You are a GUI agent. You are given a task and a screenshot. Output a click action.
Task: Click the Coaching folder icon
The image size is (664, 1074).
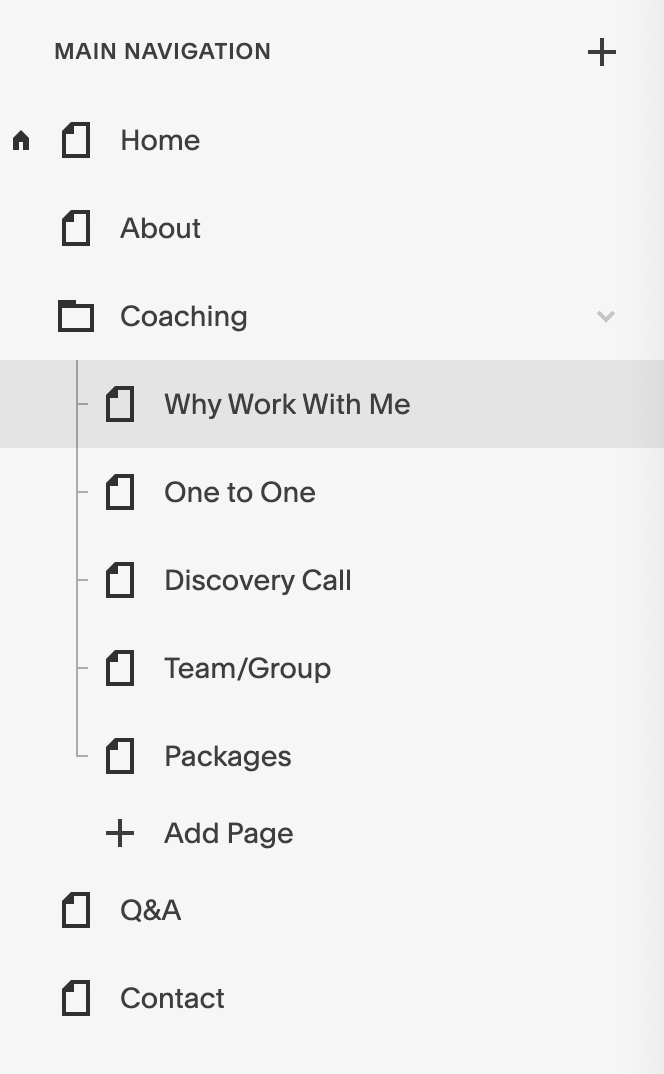[x=76, y=316]
